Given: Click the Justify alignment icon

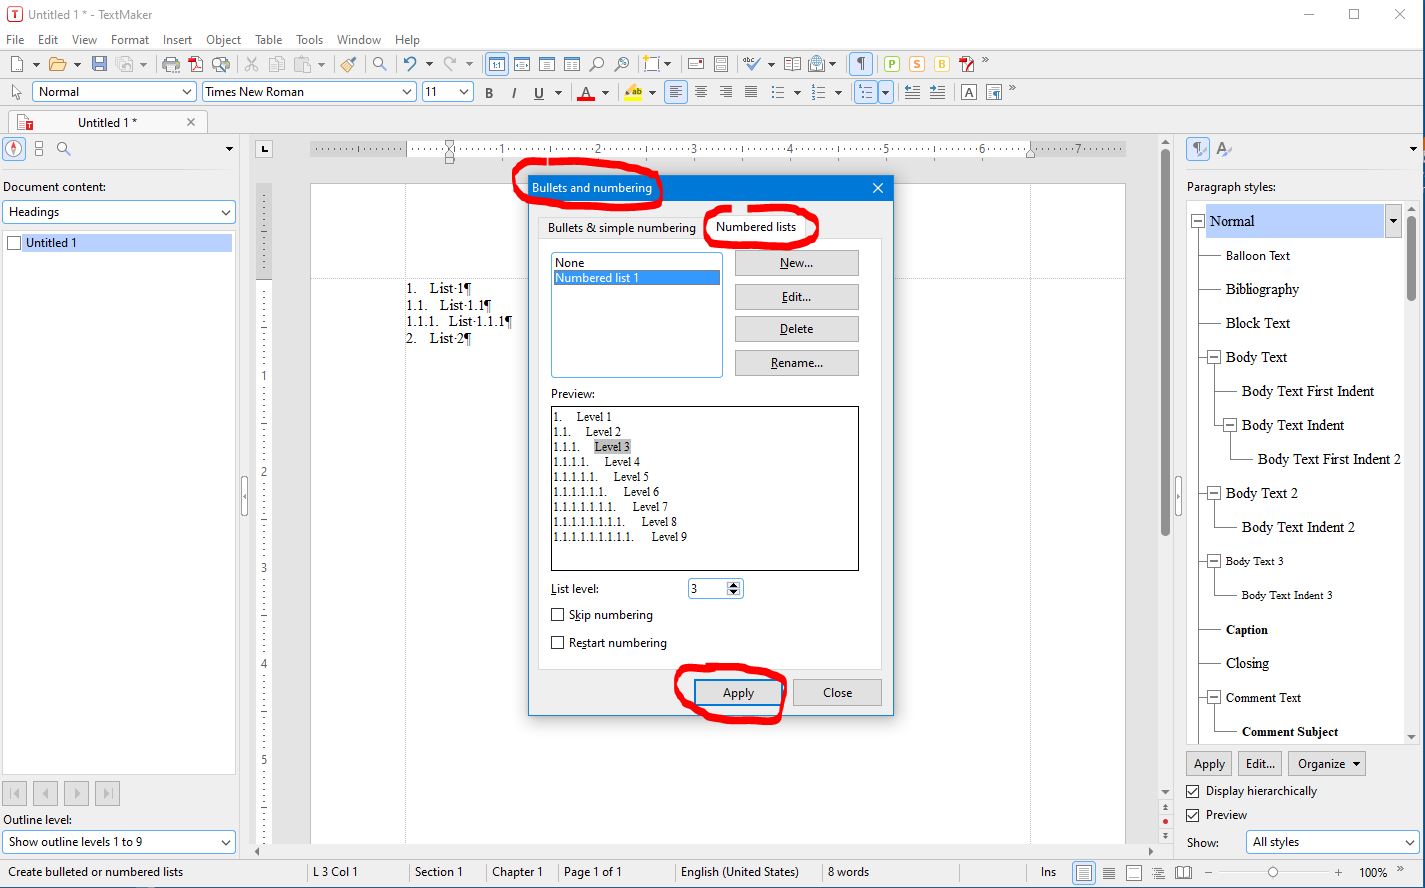Looking at the screenshot, I should click(x=750, y=92).
